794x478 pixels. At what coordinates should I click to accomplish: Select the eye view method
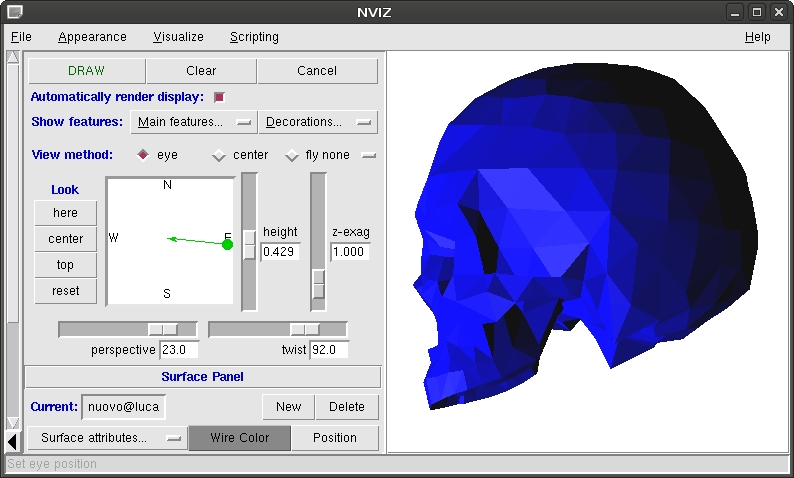143,155
